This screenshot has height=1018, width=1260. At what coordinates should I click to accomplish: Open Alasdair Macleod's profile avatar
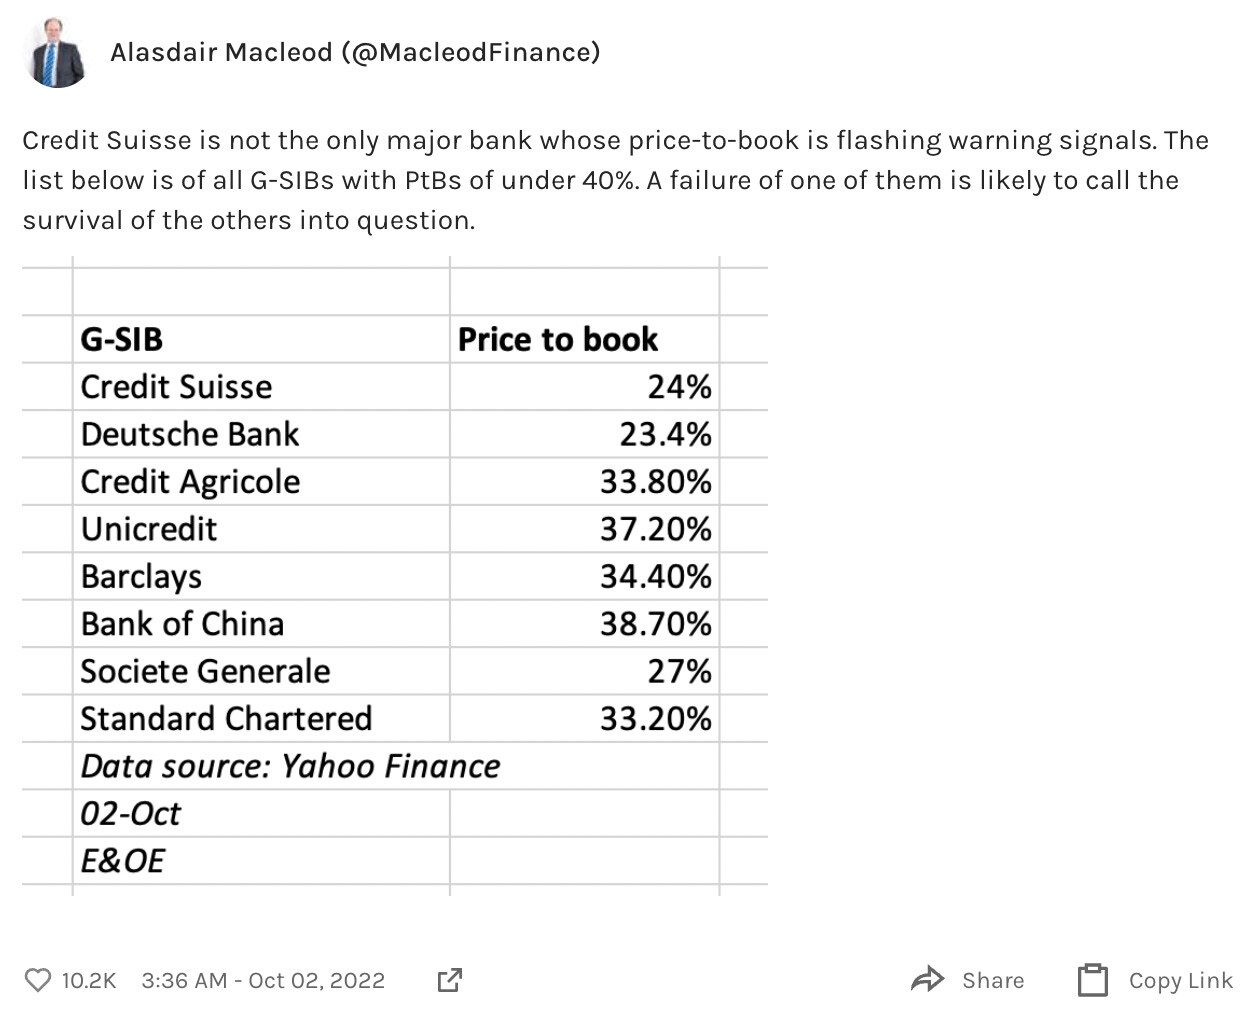57,52
